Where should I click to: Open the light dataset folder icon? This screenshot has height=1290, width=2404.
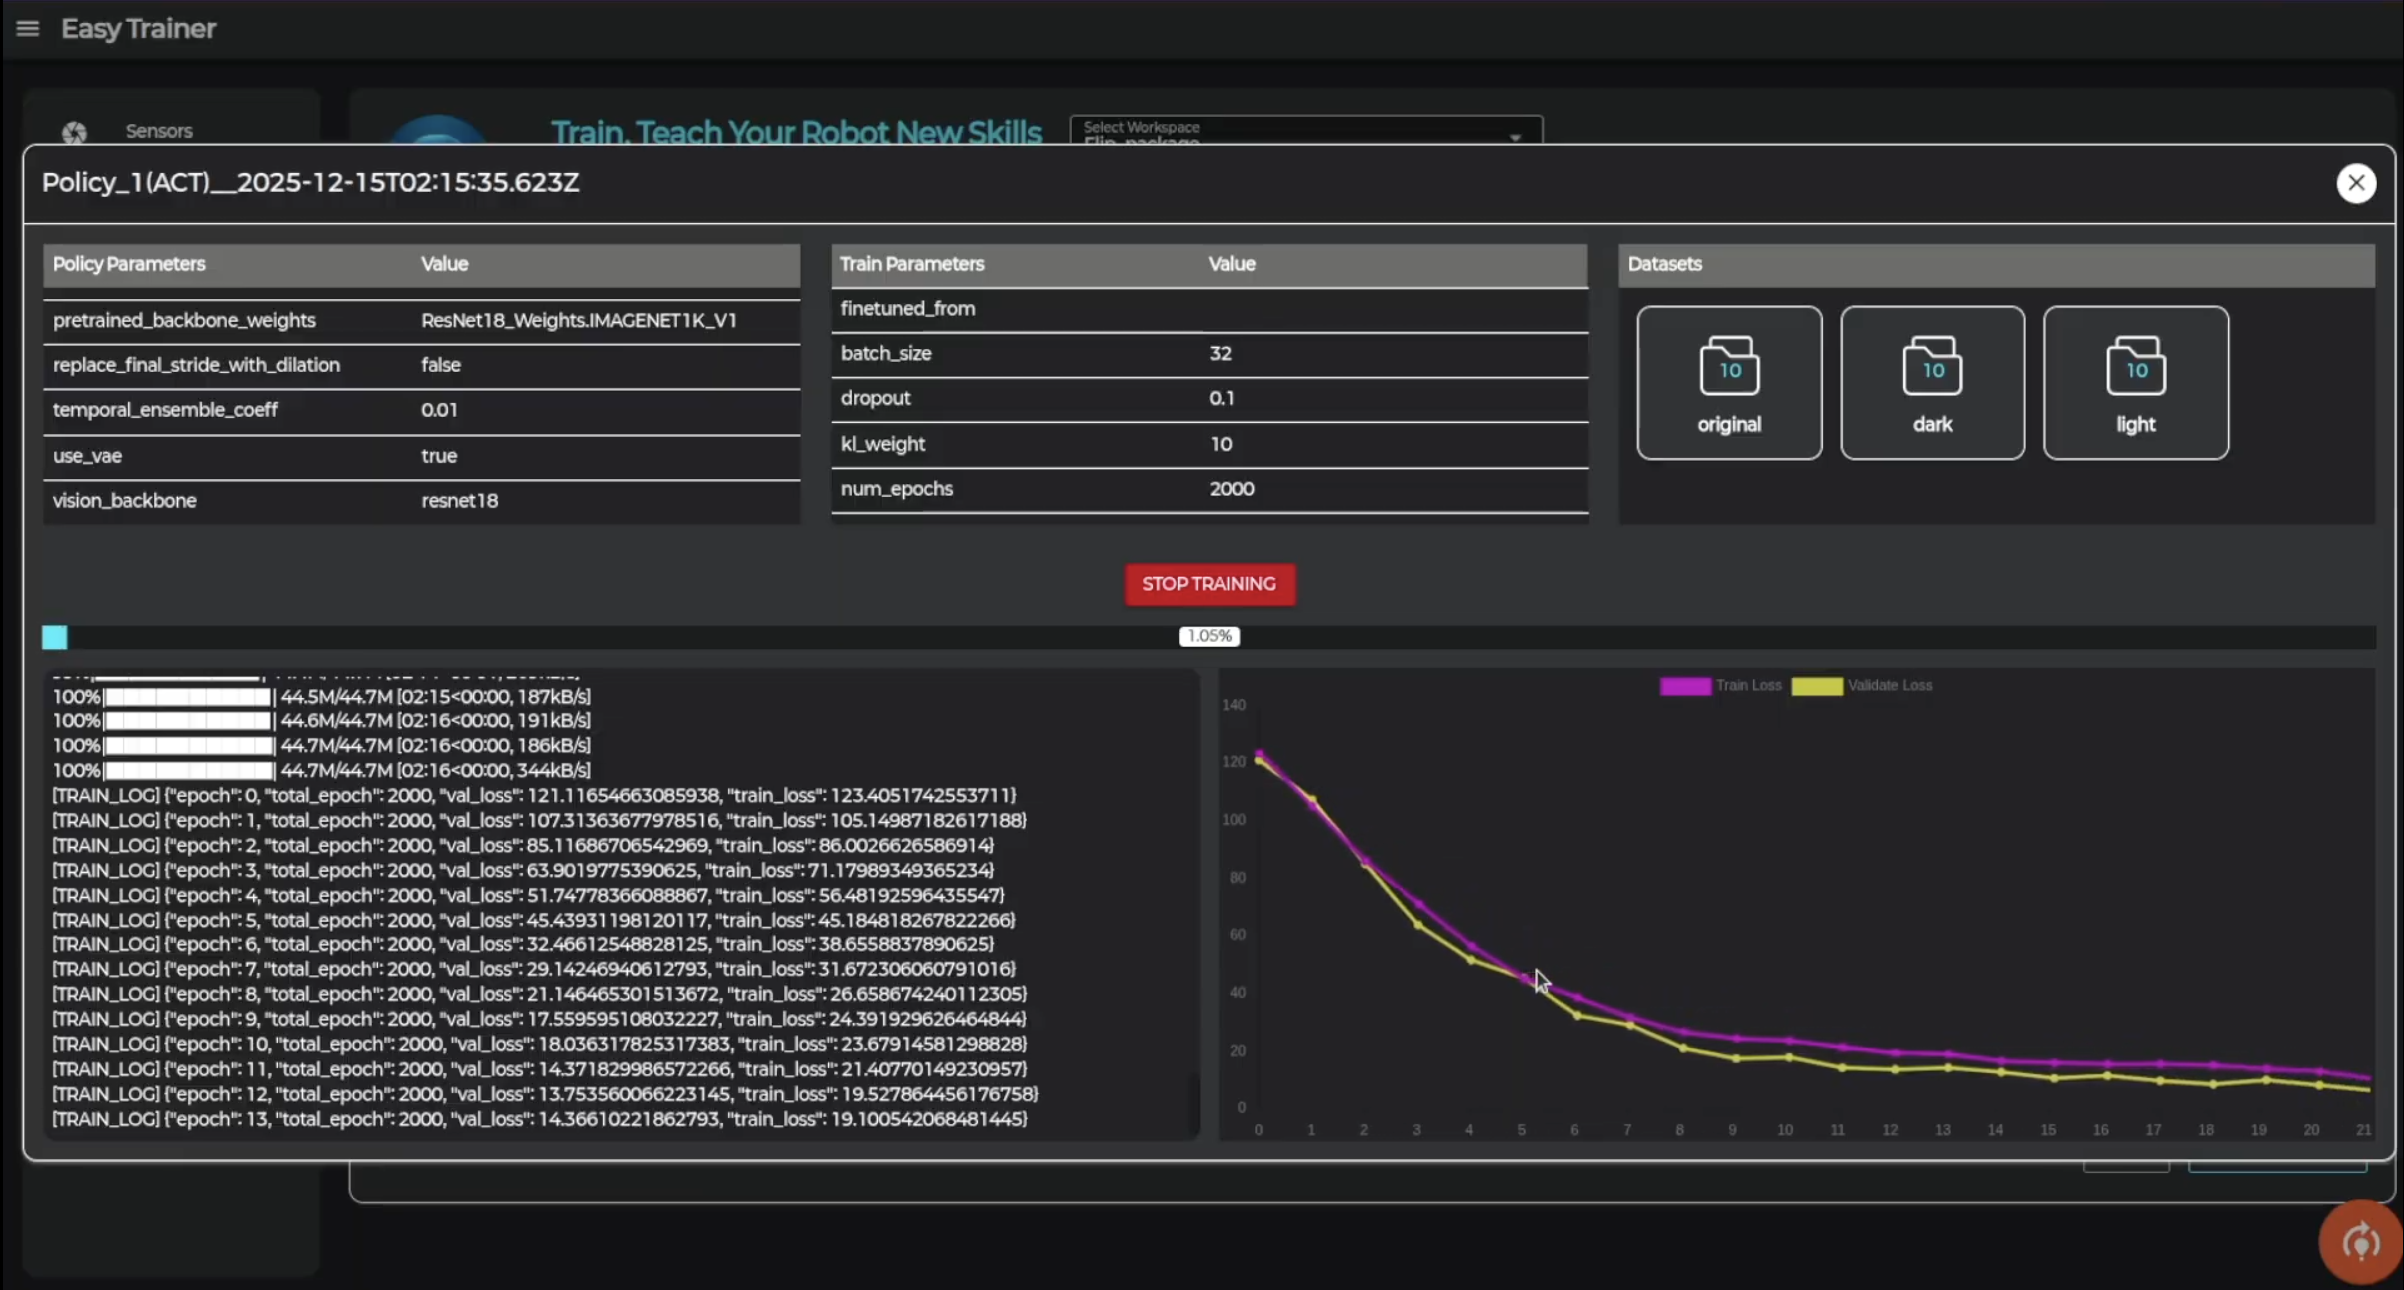point(2134,366)
